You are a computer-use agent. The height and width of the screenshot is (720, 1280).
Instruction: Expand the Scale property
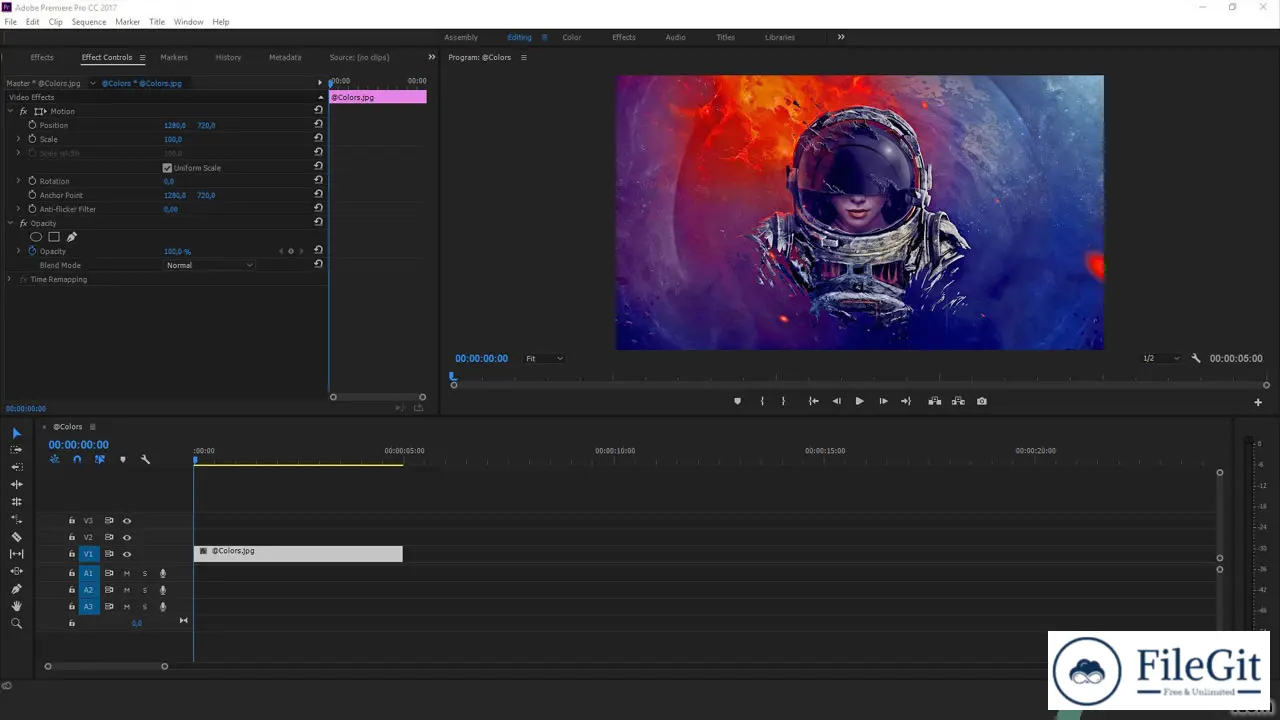(18, 139)
